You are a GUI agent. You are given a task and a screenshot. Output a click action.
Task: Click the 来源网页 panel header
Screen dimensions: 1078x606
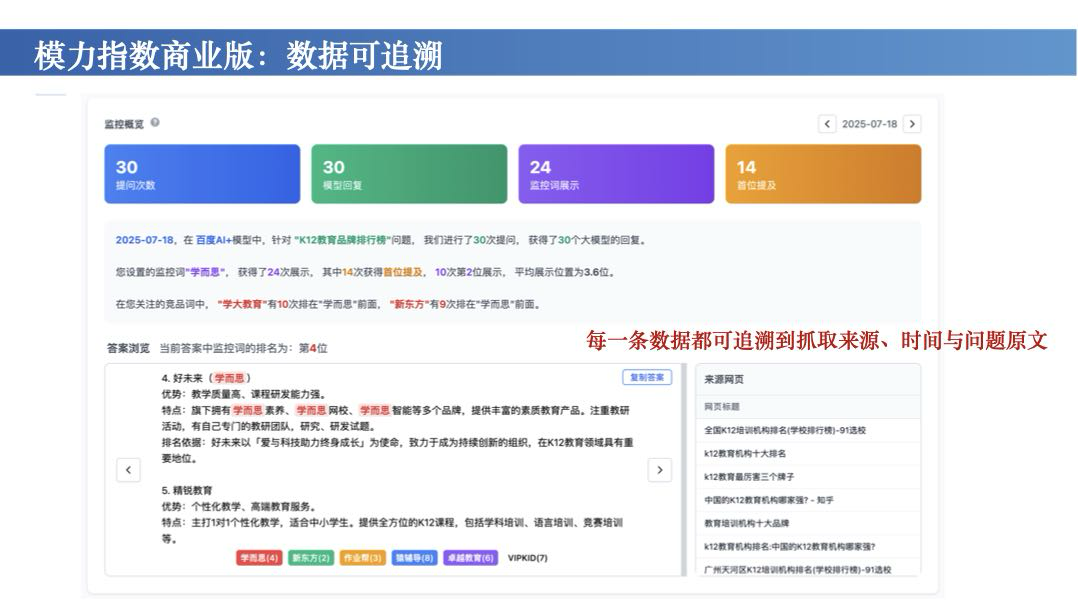point(808,379)
